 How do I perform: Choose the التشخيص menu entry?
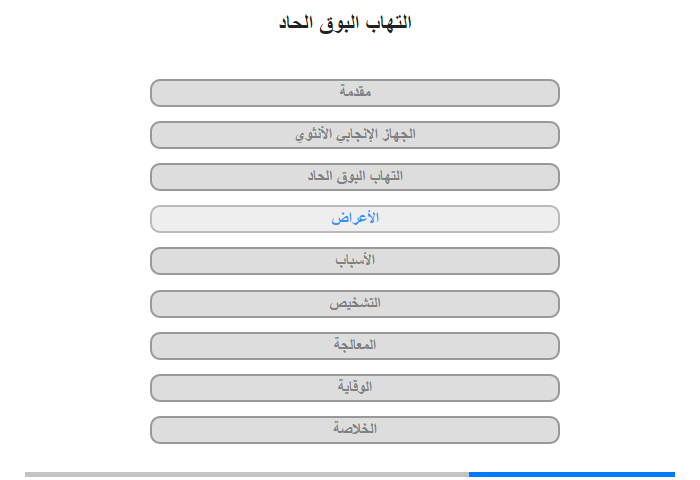tap(355, 303)
